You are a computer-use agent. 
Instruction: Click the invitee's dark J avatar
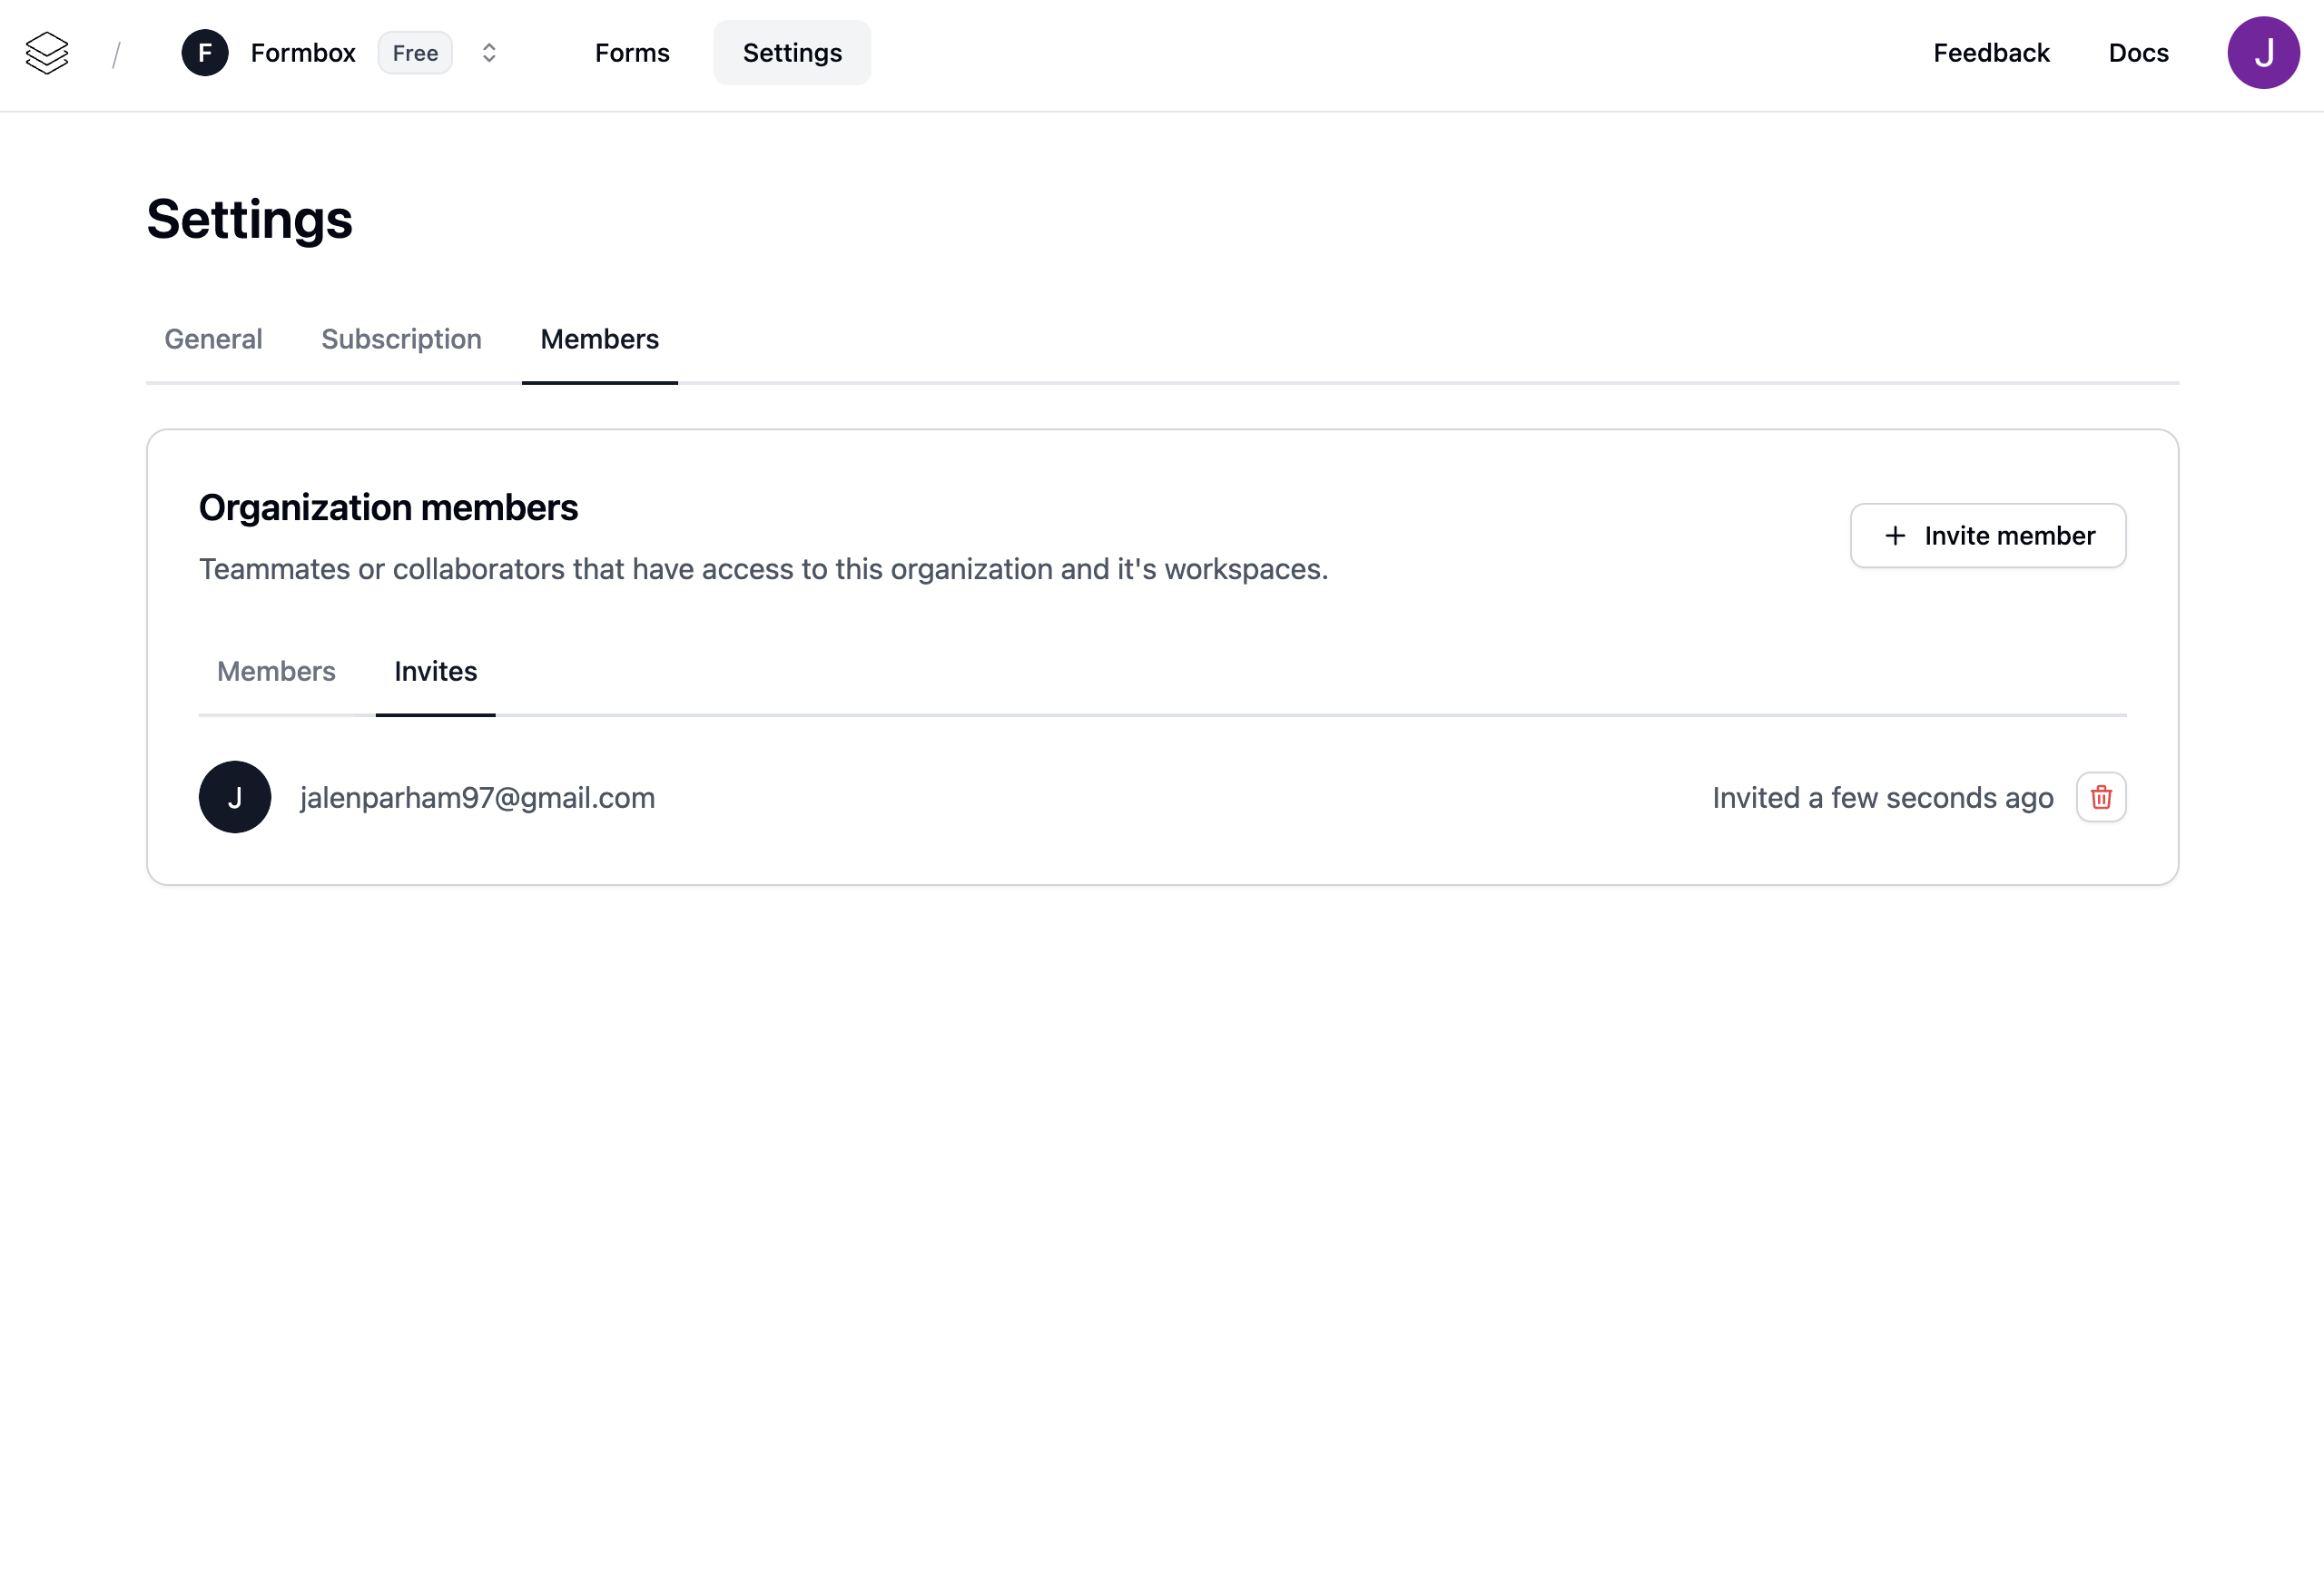[x=235, y=797]
